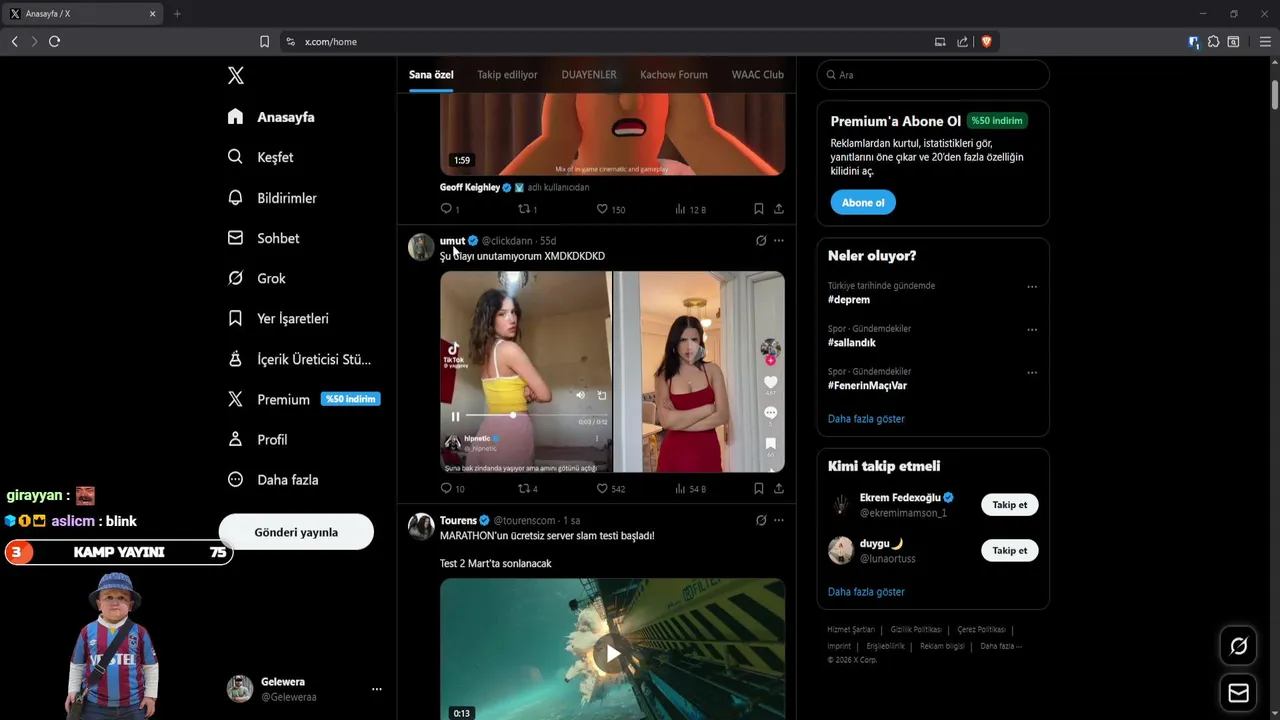Screen dimensions: 1280x720
Task: Reload the browser page
Action: pyautogui.click(x=54, y=41)
